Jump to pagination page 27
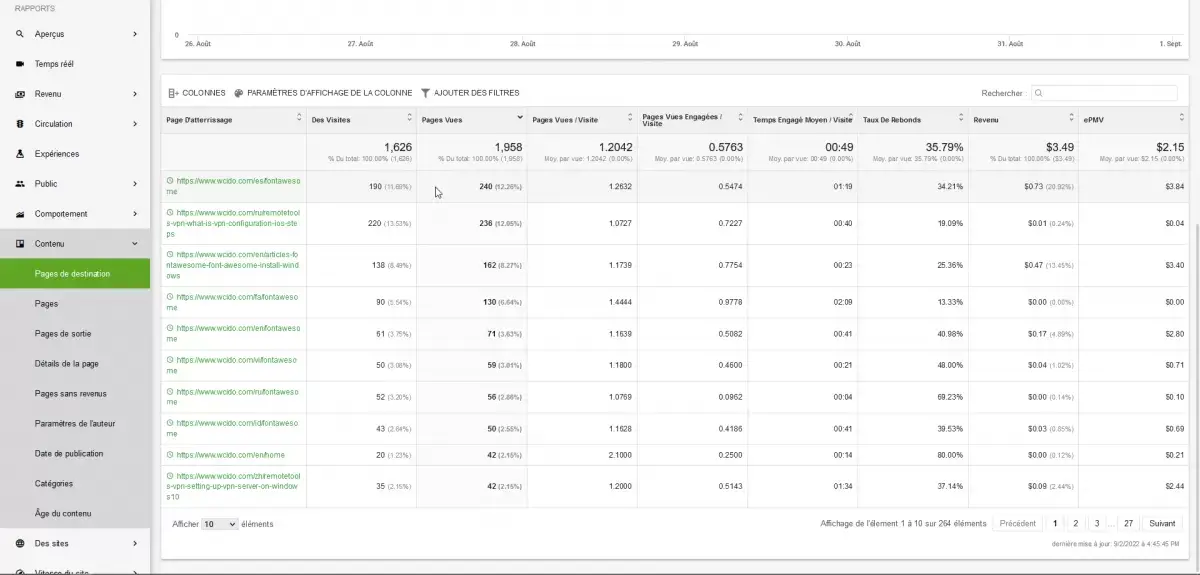1200x575 pixels. (1128, 523)
